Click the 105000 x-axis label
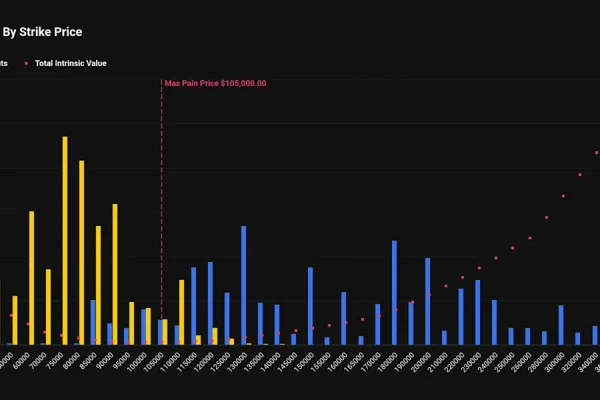The width and height of the screenshot is (600, 400). click(x=151, y=364)
